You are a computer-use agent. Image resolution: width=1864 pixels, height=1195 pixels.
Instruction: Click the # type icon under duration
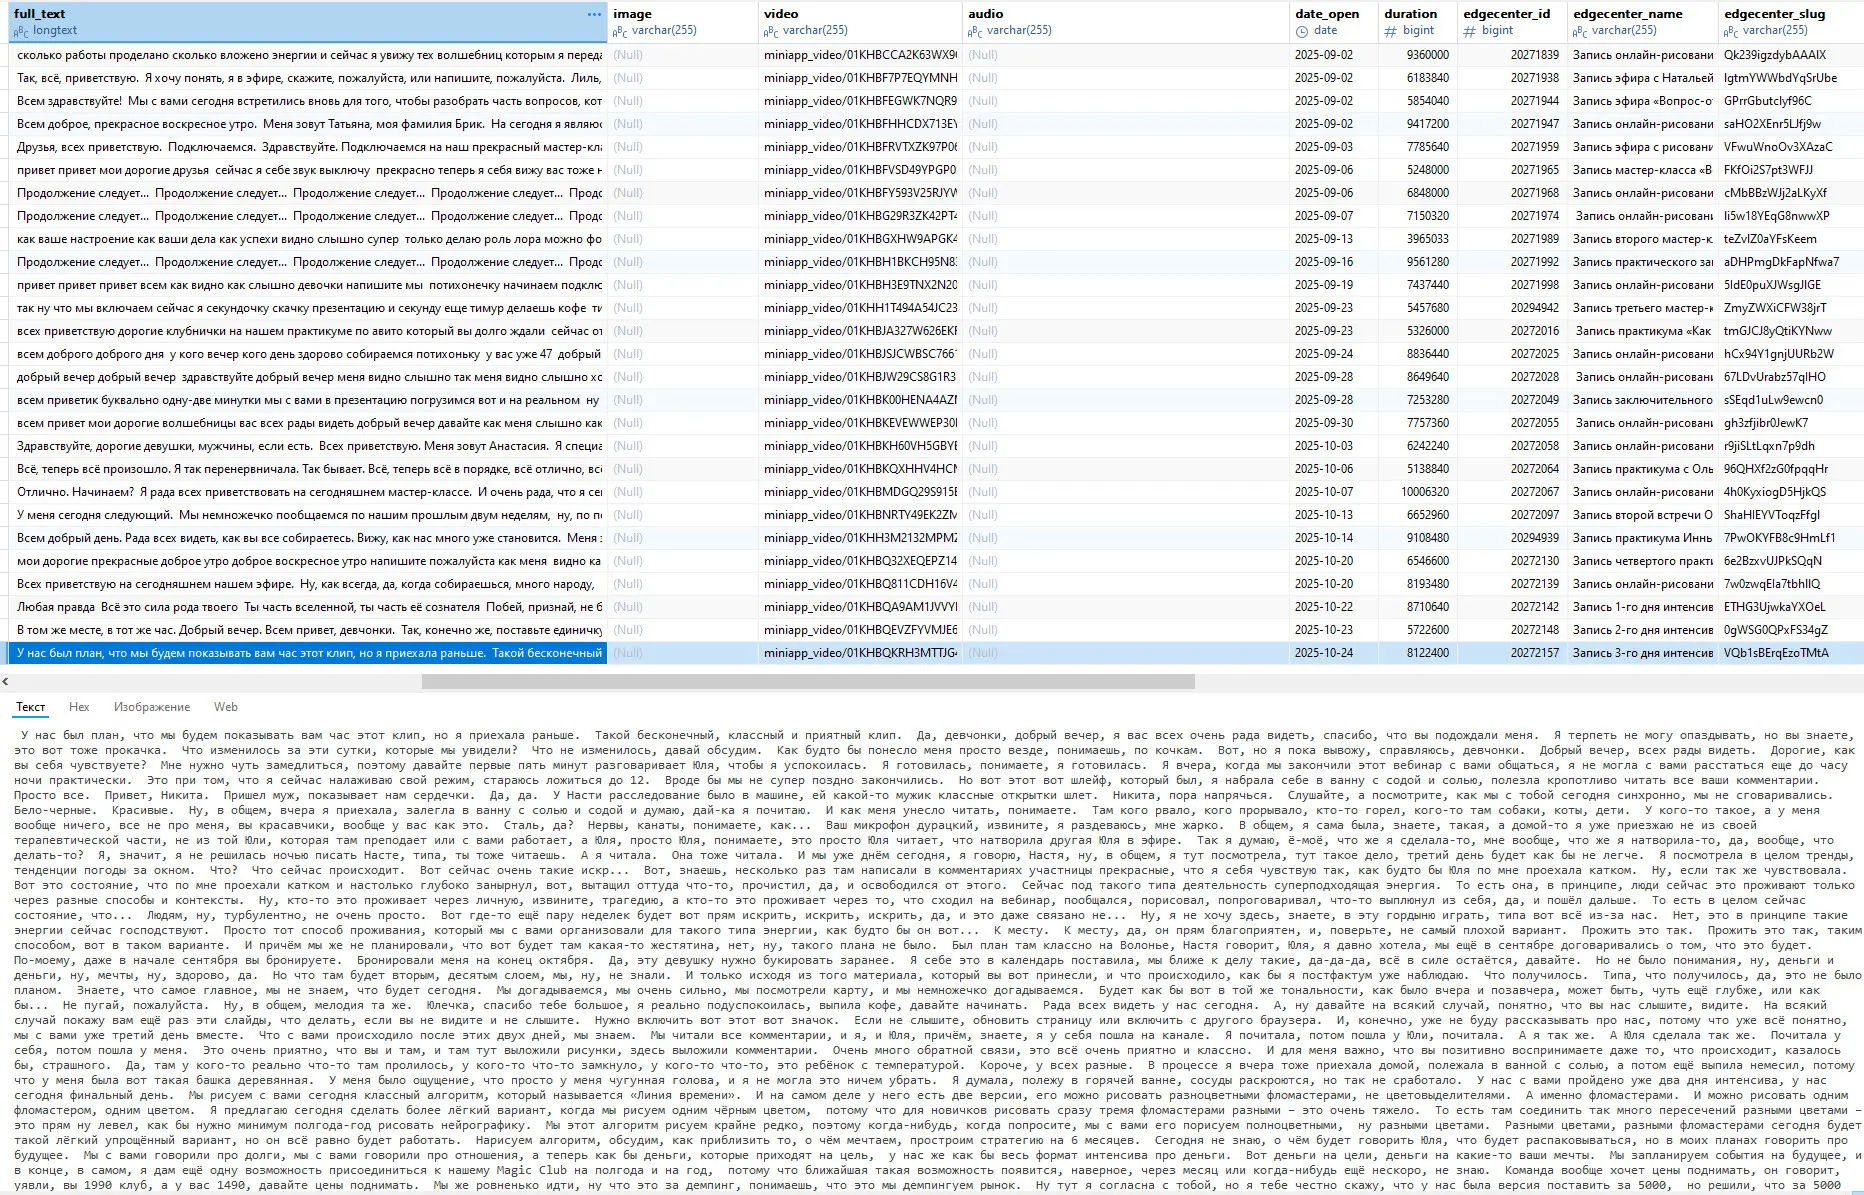pos(1390,31)
